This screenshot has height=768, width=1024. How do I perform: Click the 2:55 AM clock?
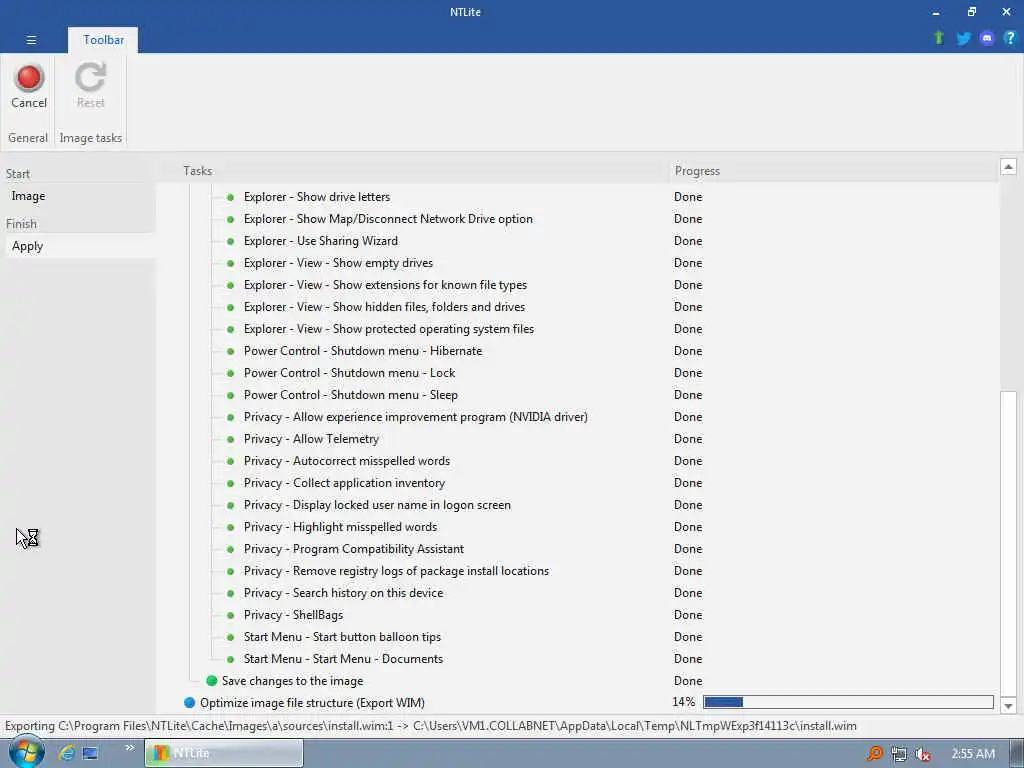[973, 754]
